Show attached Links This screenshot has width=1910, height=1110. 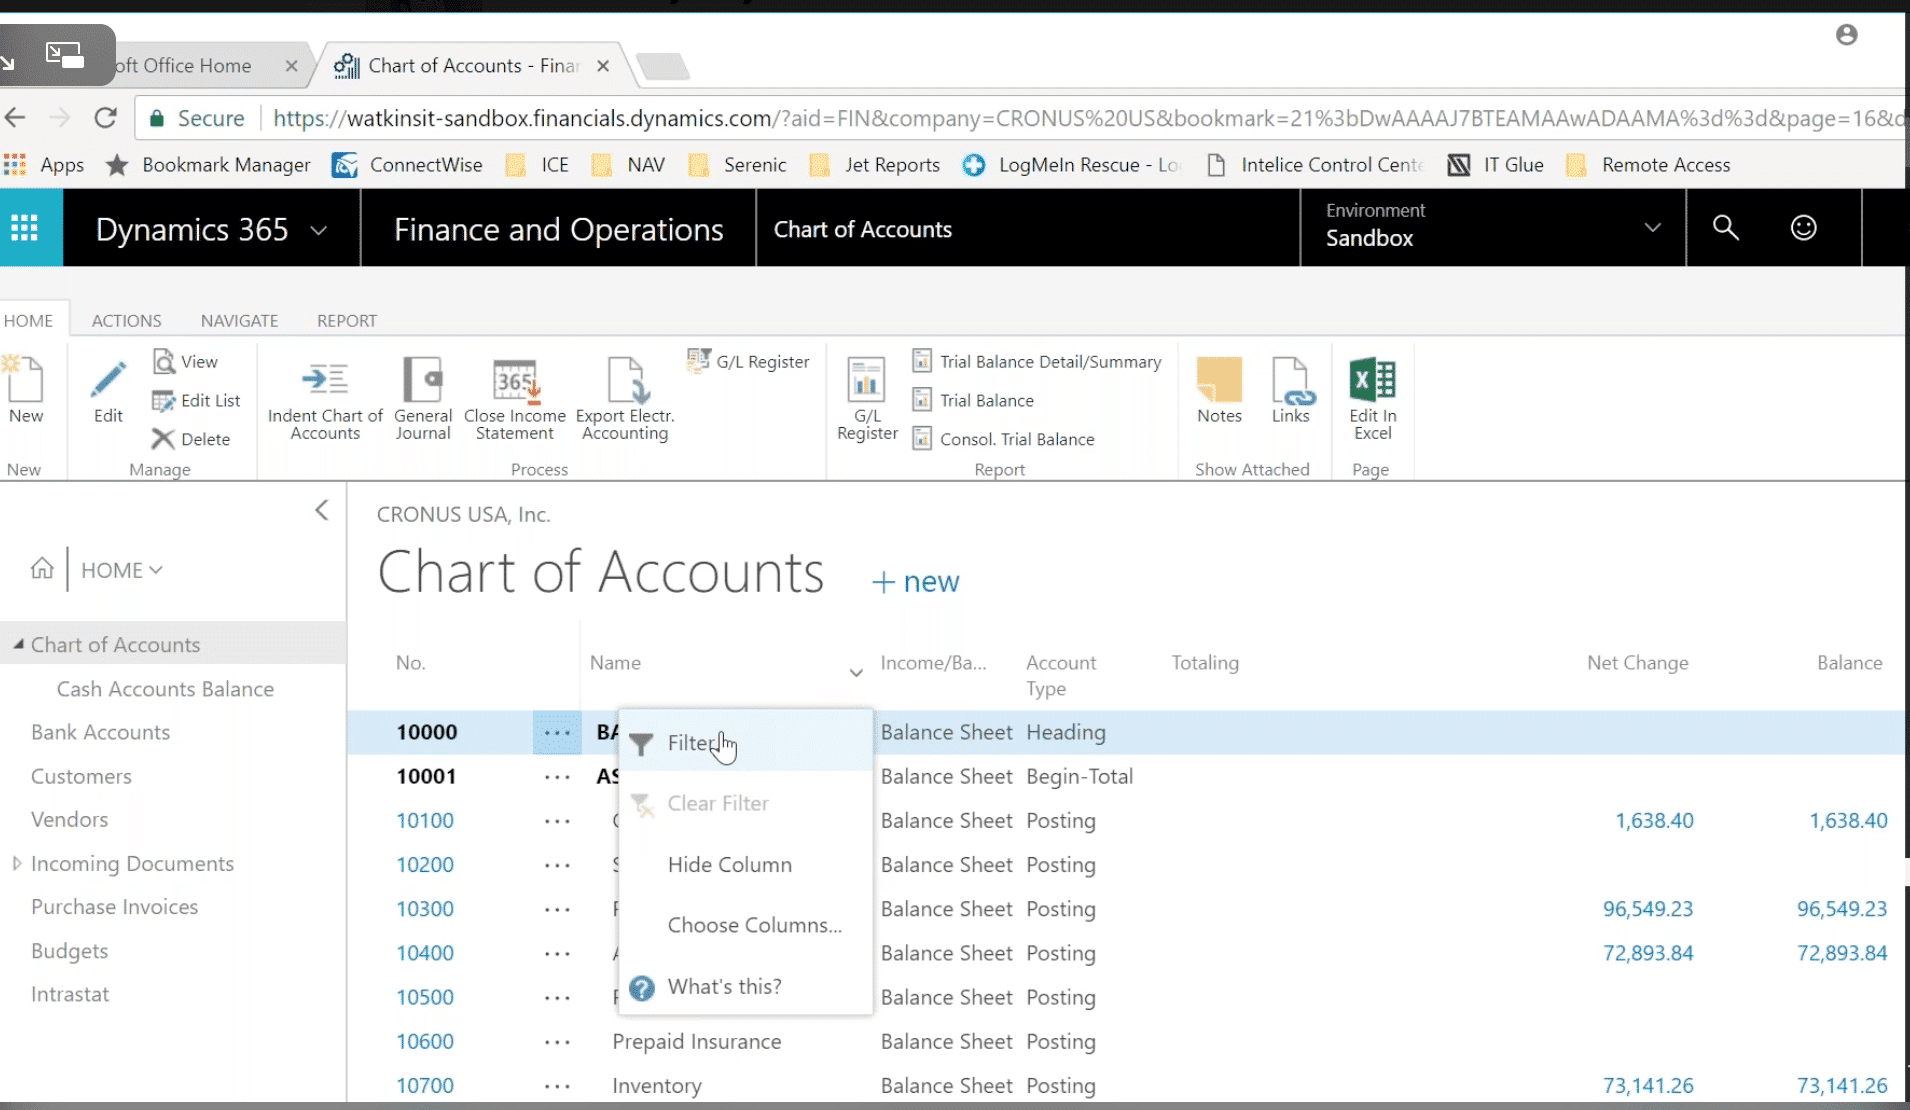coord(1290,390)
